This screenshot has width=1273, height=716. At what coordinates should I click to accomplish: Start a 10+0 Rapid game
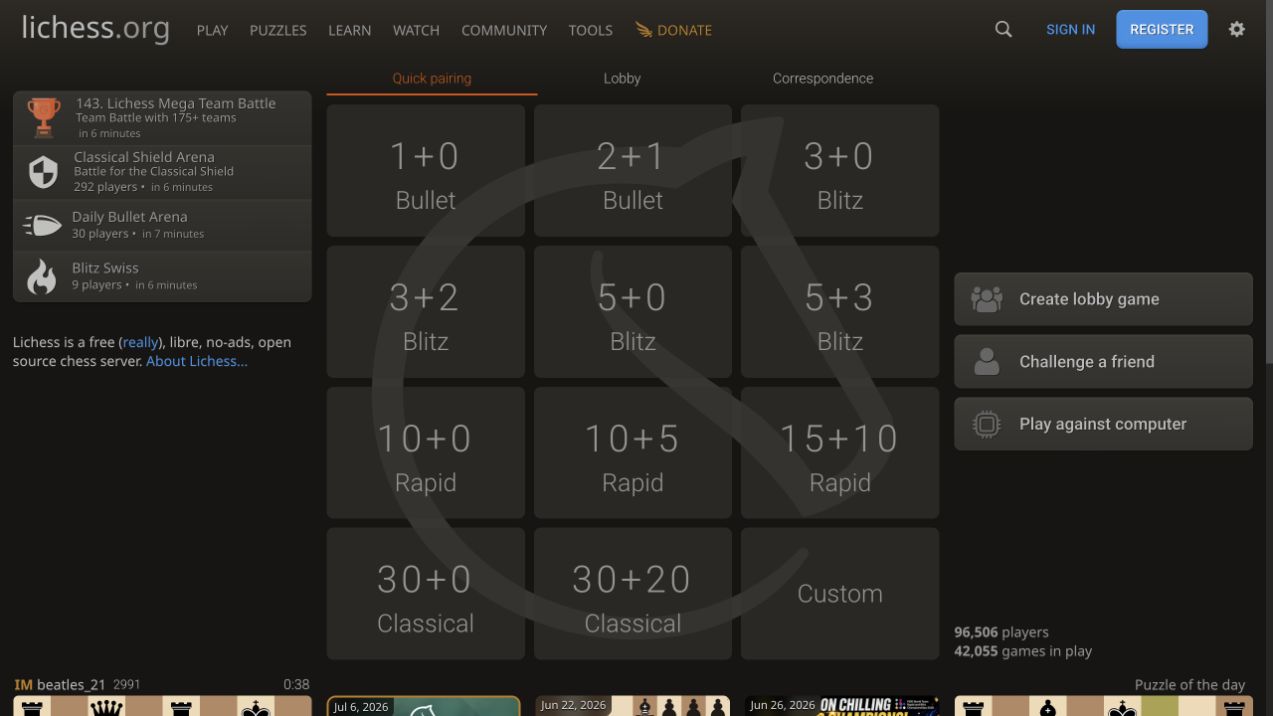[x=425, y=453]
